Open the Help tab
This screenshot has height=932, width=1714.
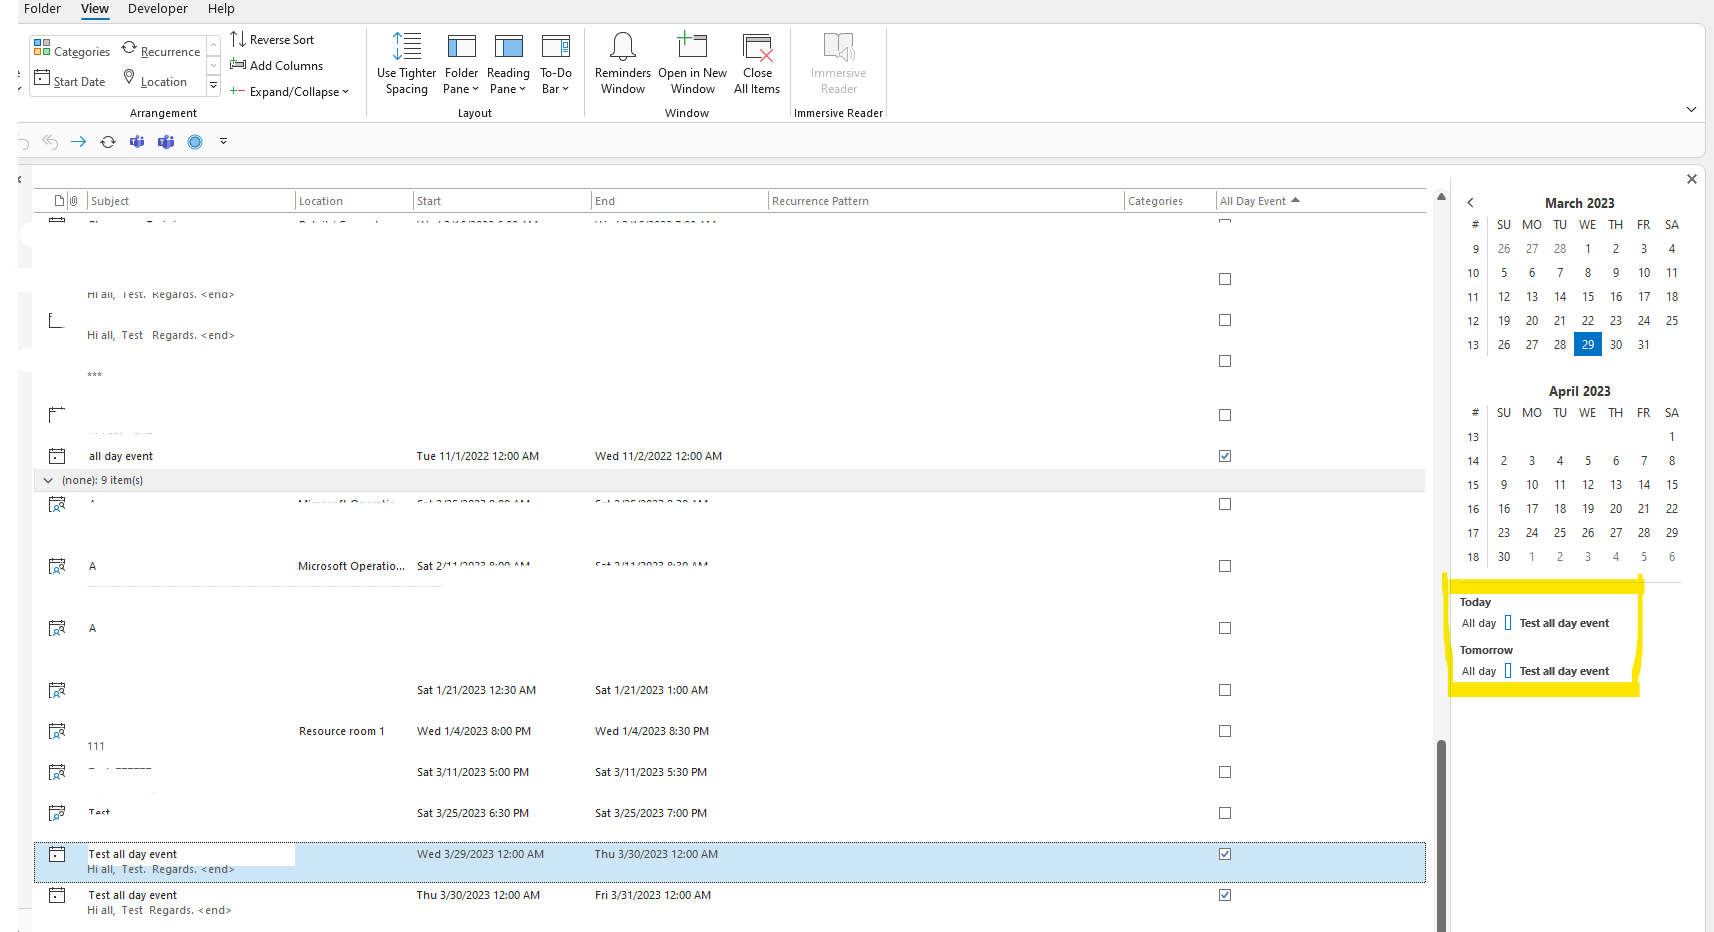pyautogui.click(x=221, y=9)
